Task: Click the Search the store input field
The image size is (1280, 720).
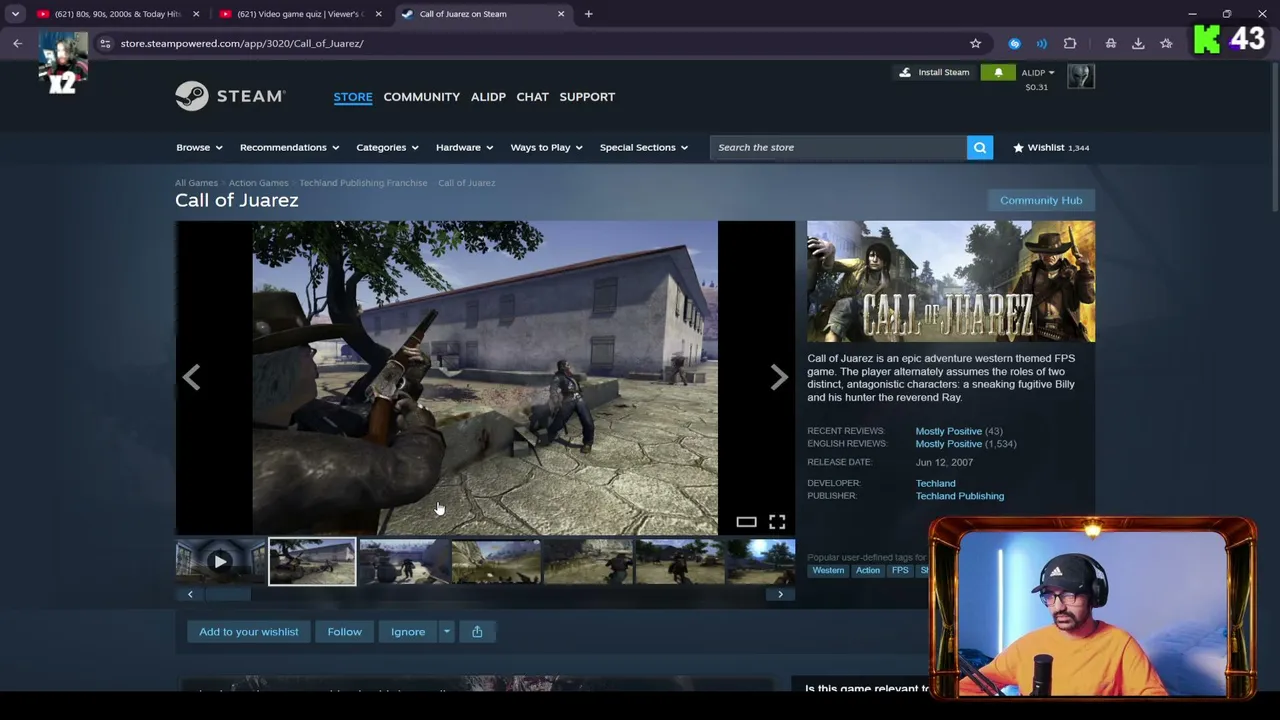Action: [838, 147]
